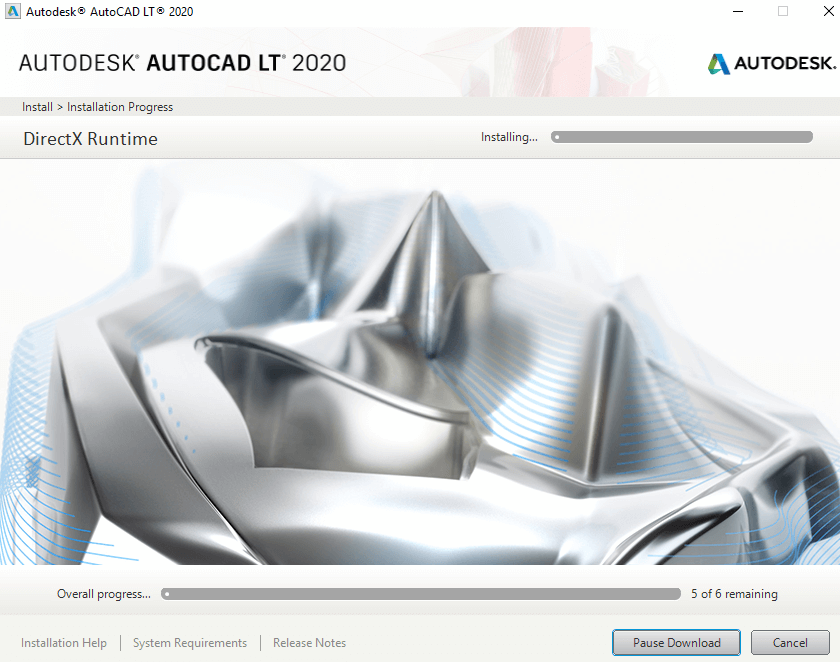Open Installation Help
Viewport: 840px width, 662px height.
tap(63, 642)
